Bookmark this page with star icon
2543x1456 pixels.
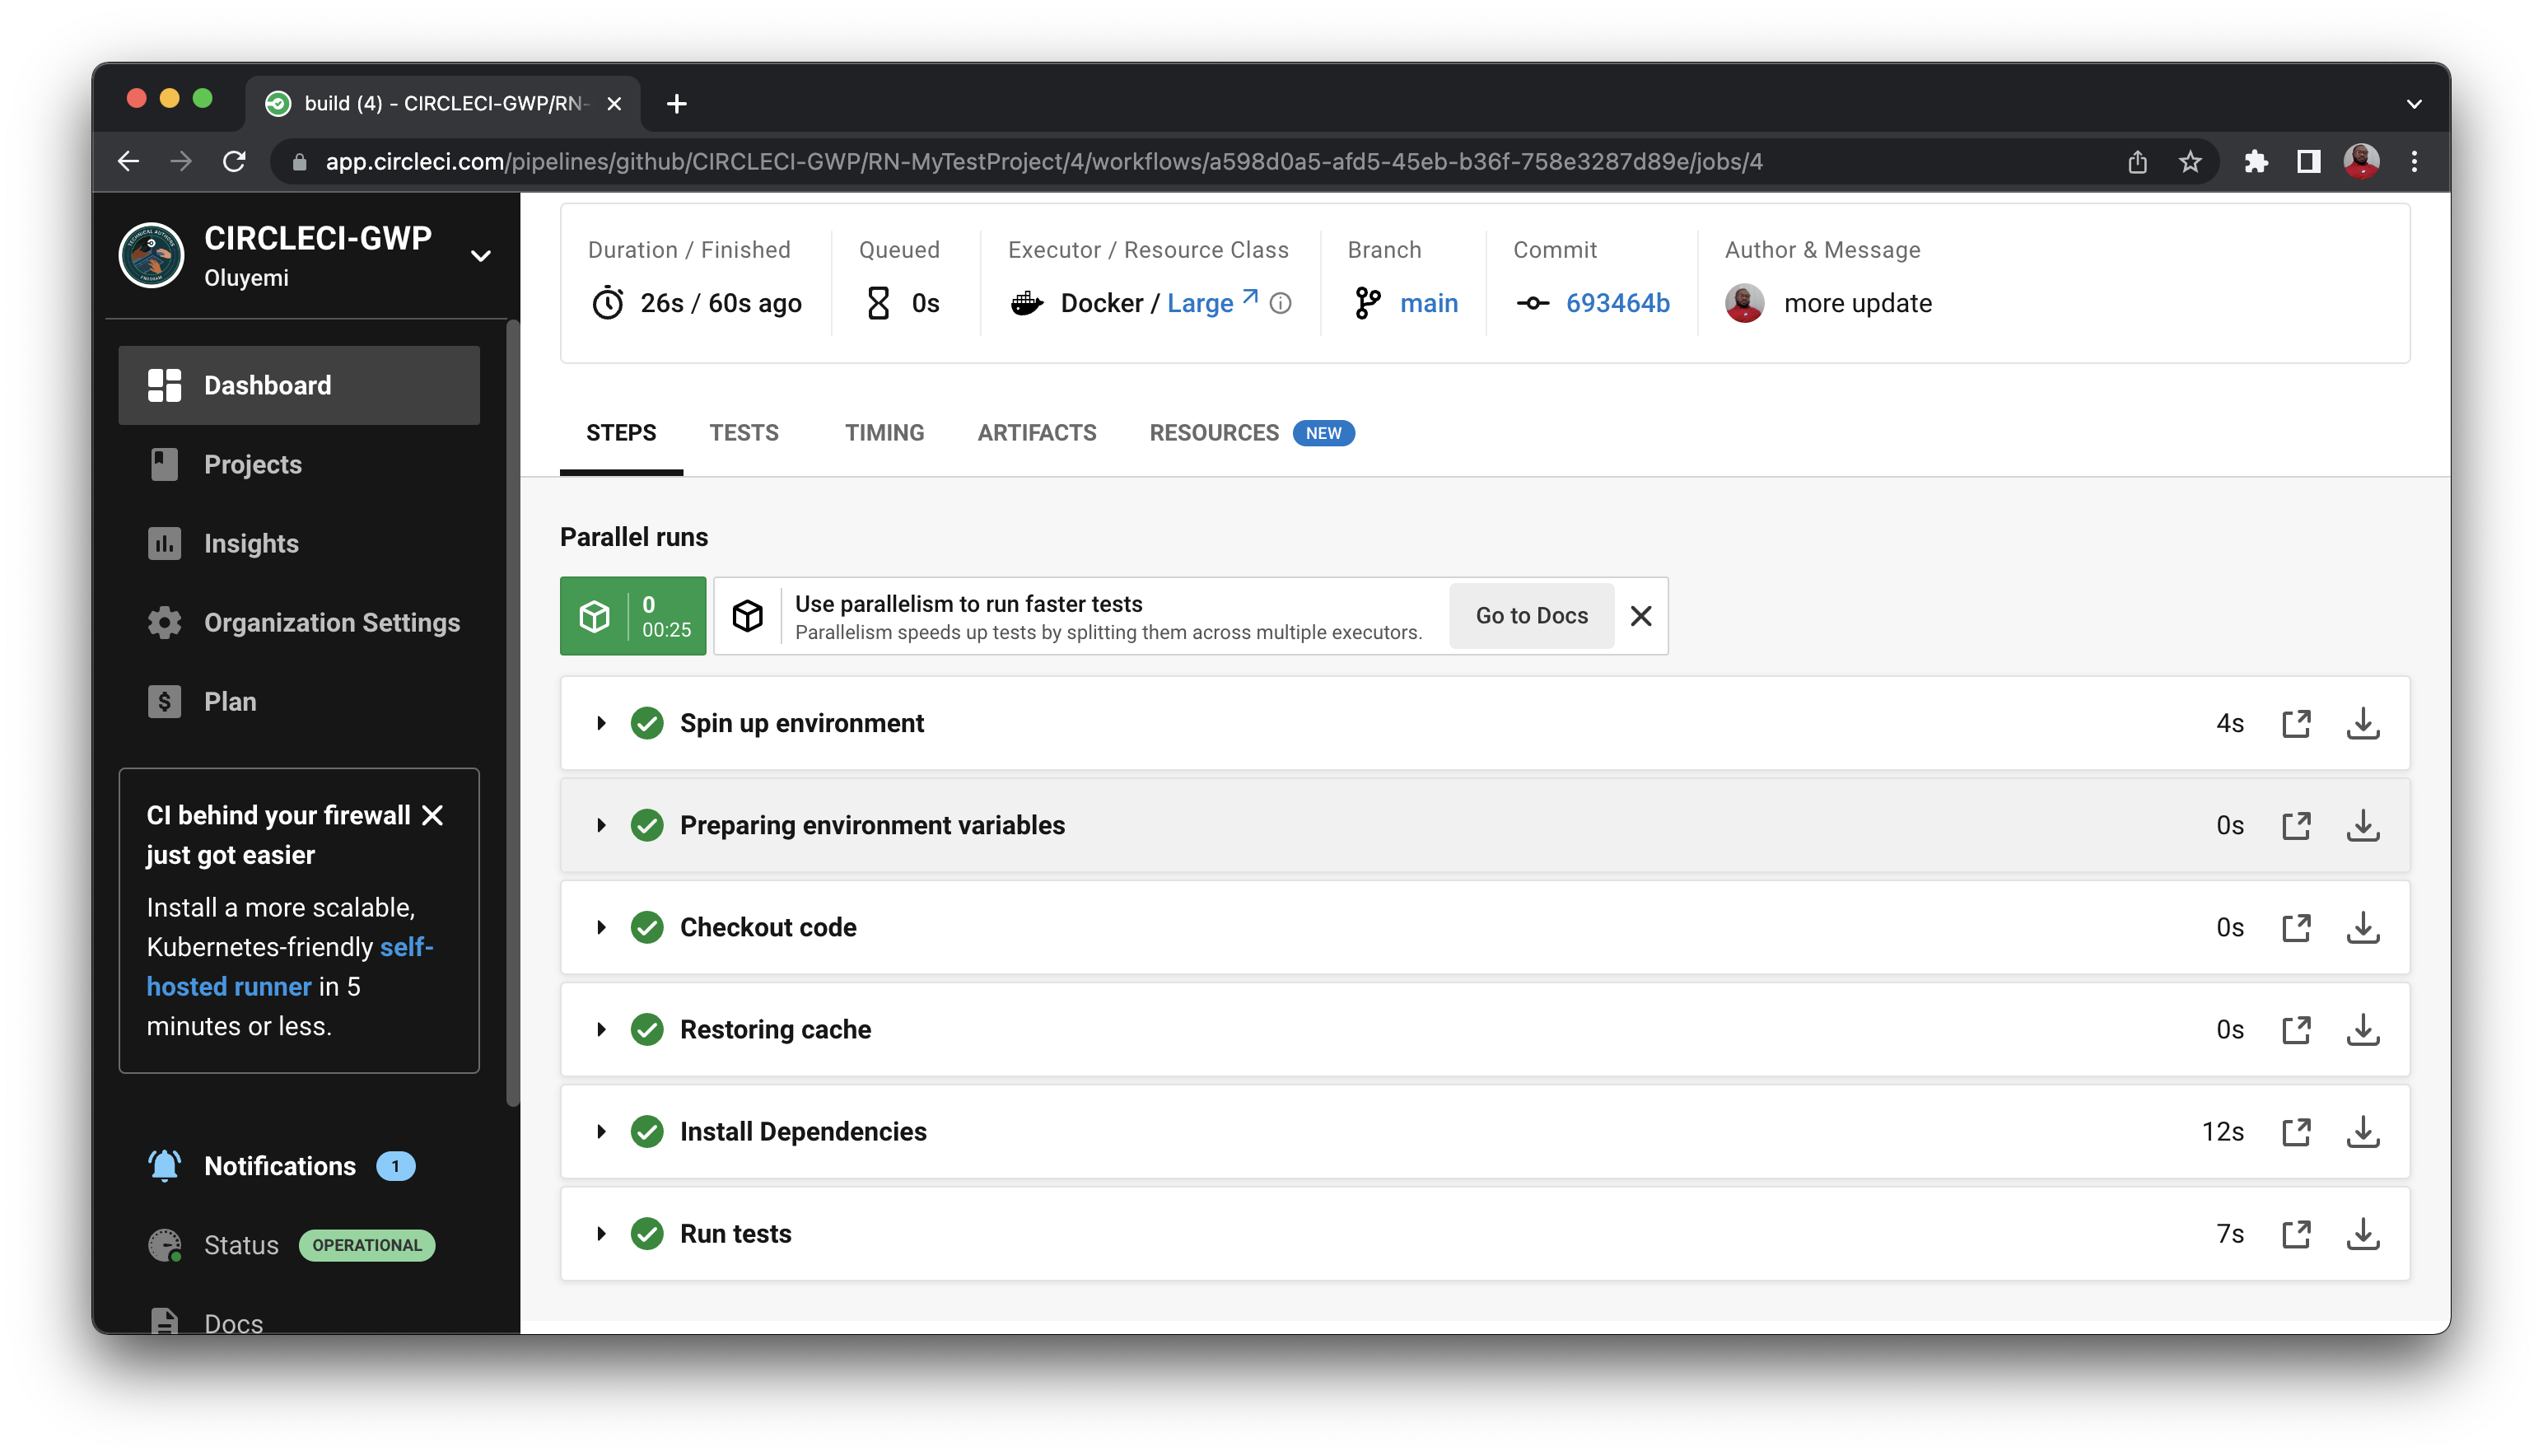click(x=2190, y=161)
